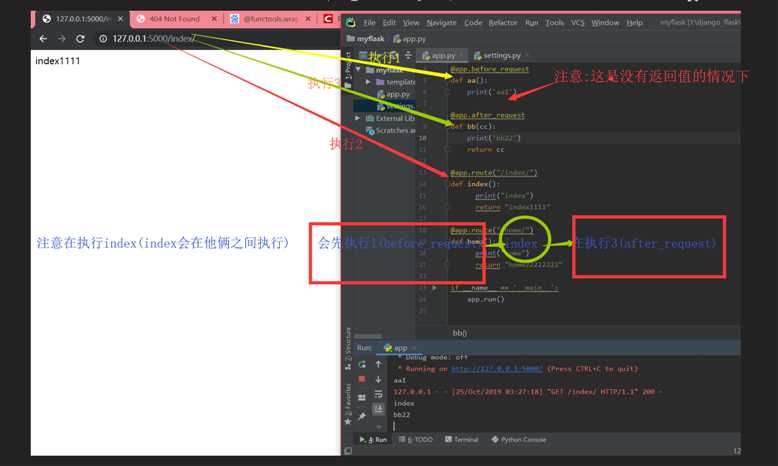Open the Structure tool window stripe
The height and width of the screenshot is (466, 778).
(348, 349)
